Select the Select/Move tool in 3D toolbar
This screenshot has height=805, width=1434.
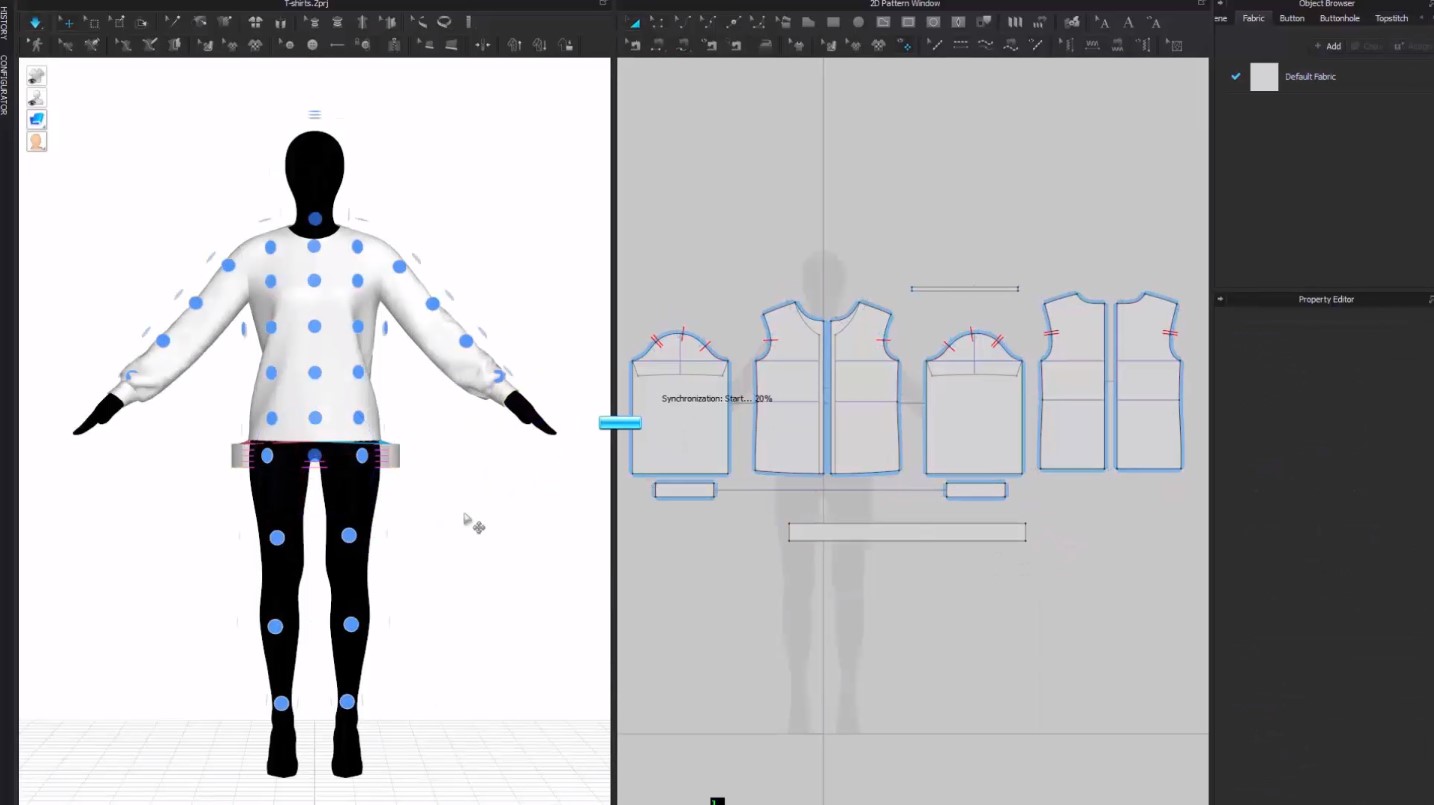click(67, 22)
